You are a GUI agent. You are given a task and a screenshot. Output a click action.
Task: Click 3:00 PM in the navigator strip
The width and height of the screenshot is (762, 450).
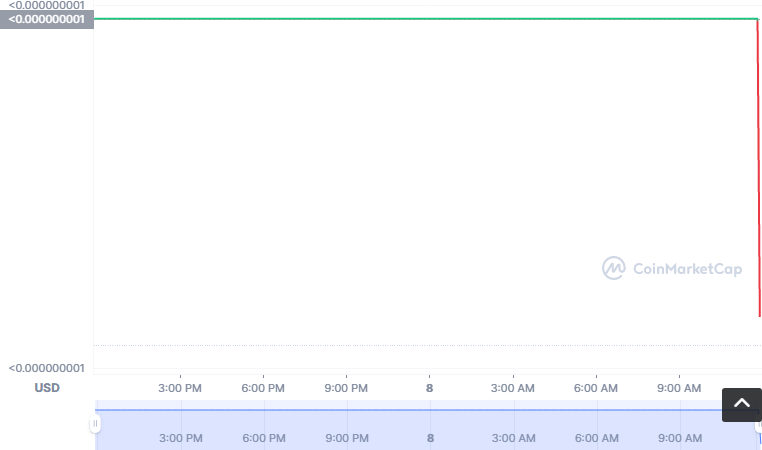(x=180, y=438)
